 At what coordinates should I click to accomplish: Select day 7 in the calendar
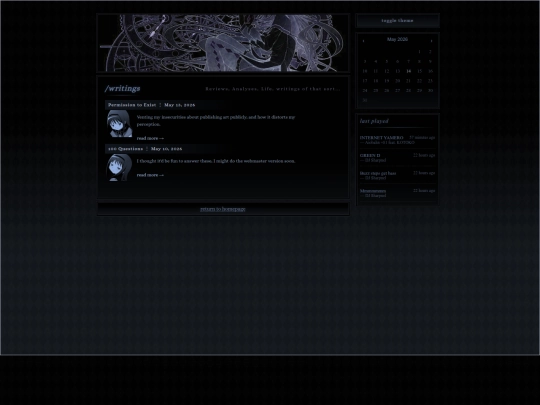point(408,61)
